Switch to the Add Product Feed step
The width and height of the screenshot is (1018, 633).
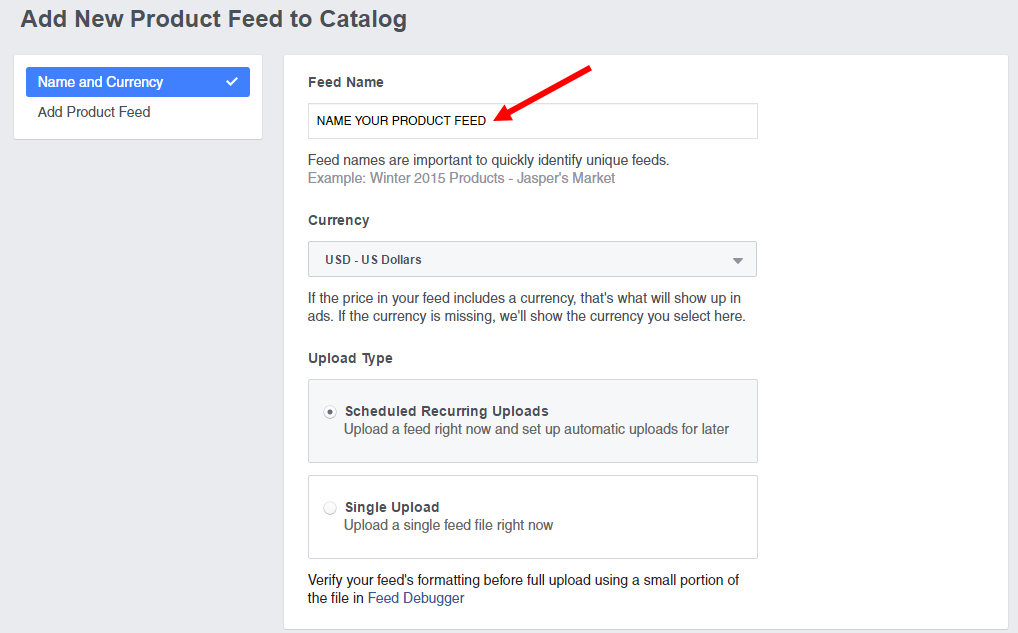pos(94,112)
